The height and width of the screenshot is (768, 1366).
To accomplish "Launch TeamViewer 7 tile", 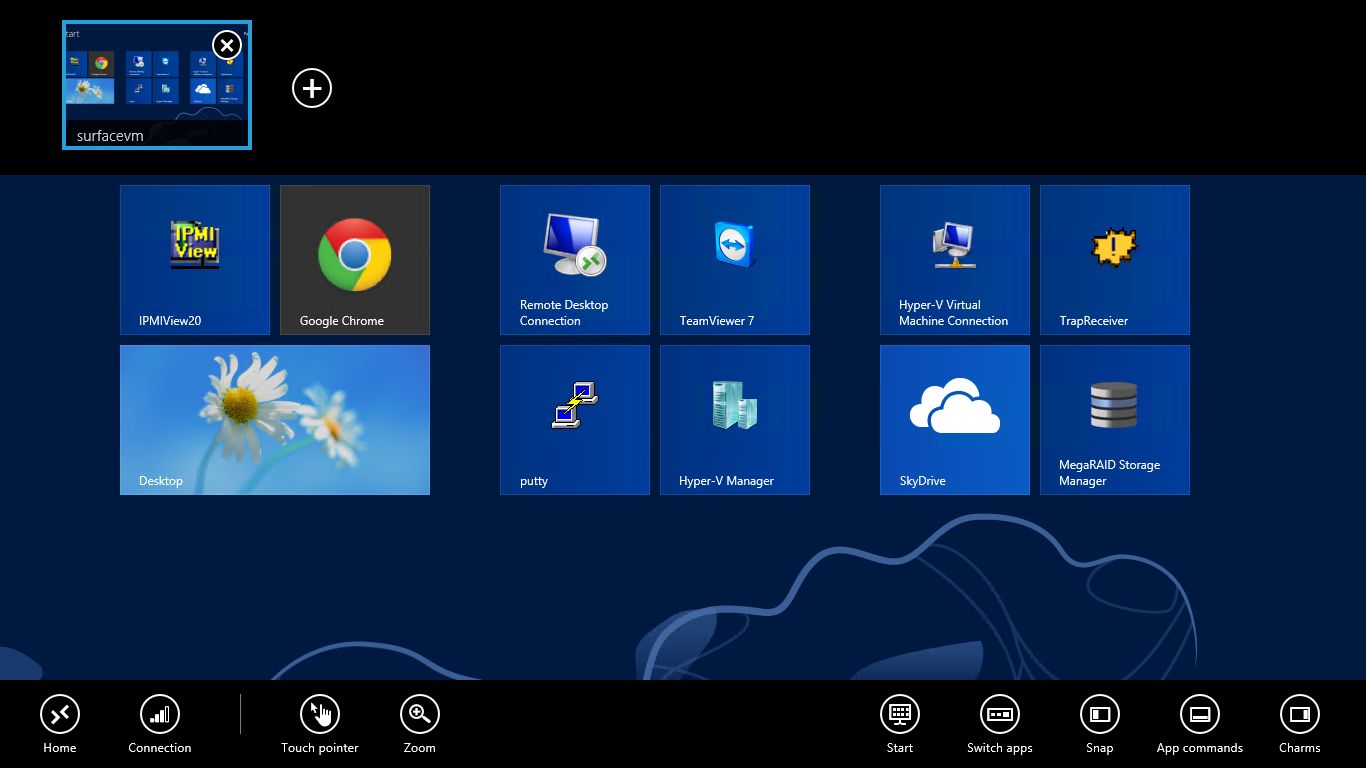I will pyautogui.click(x=735, y=260).
